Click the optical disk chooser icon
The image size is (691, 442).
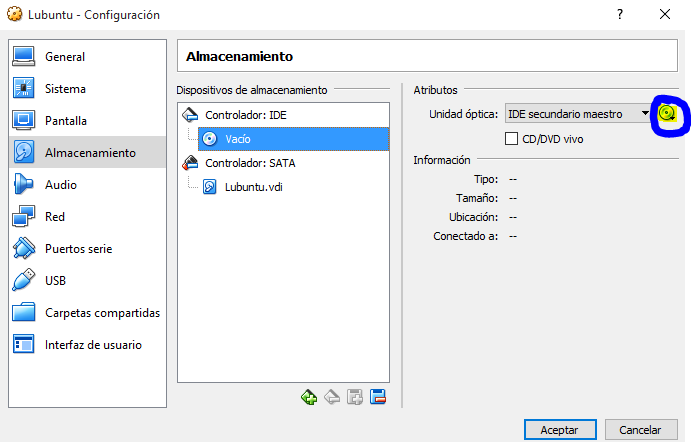tap(668, 114)
